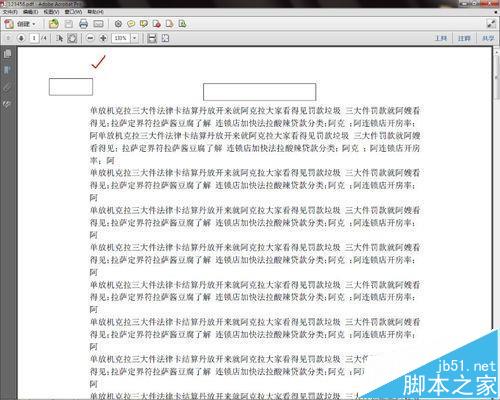The width and height of the screenshot is (500, 400).
Task: Click the green page quick tool icon
Action: 182,24
